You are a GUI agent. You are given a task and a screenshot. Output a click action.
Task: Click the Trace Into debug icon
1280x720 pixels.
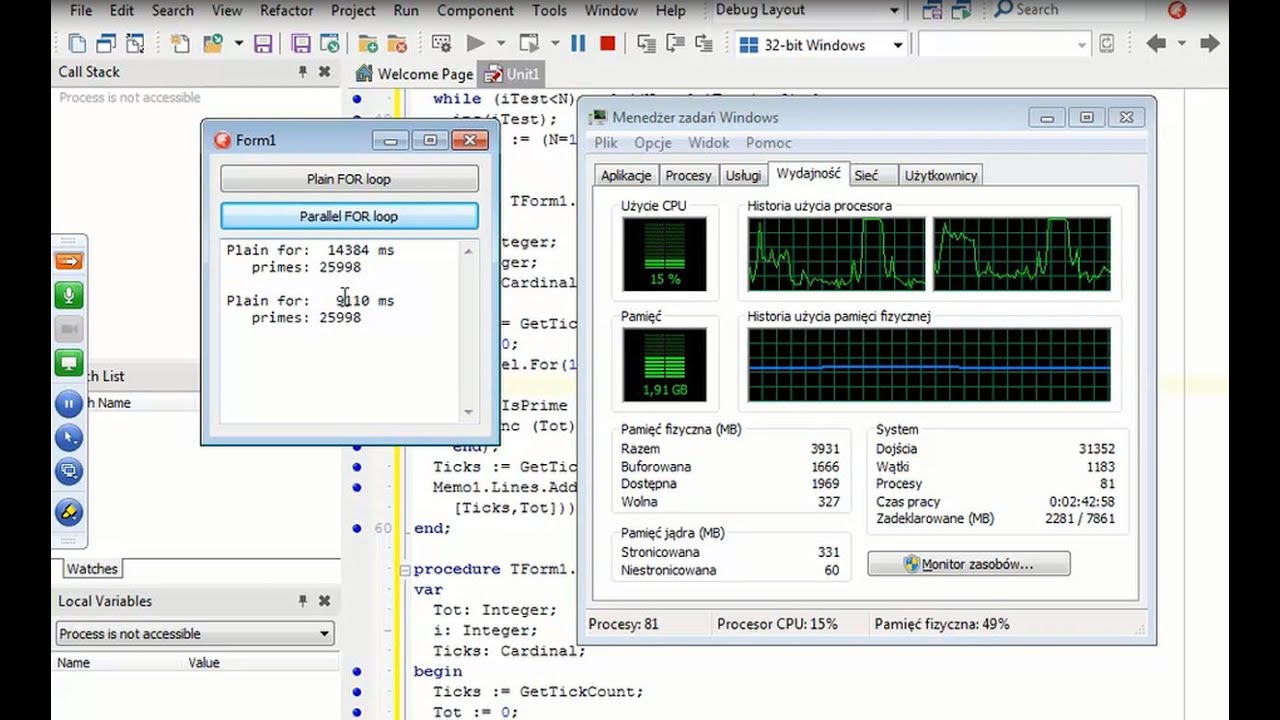pos(646,44)
